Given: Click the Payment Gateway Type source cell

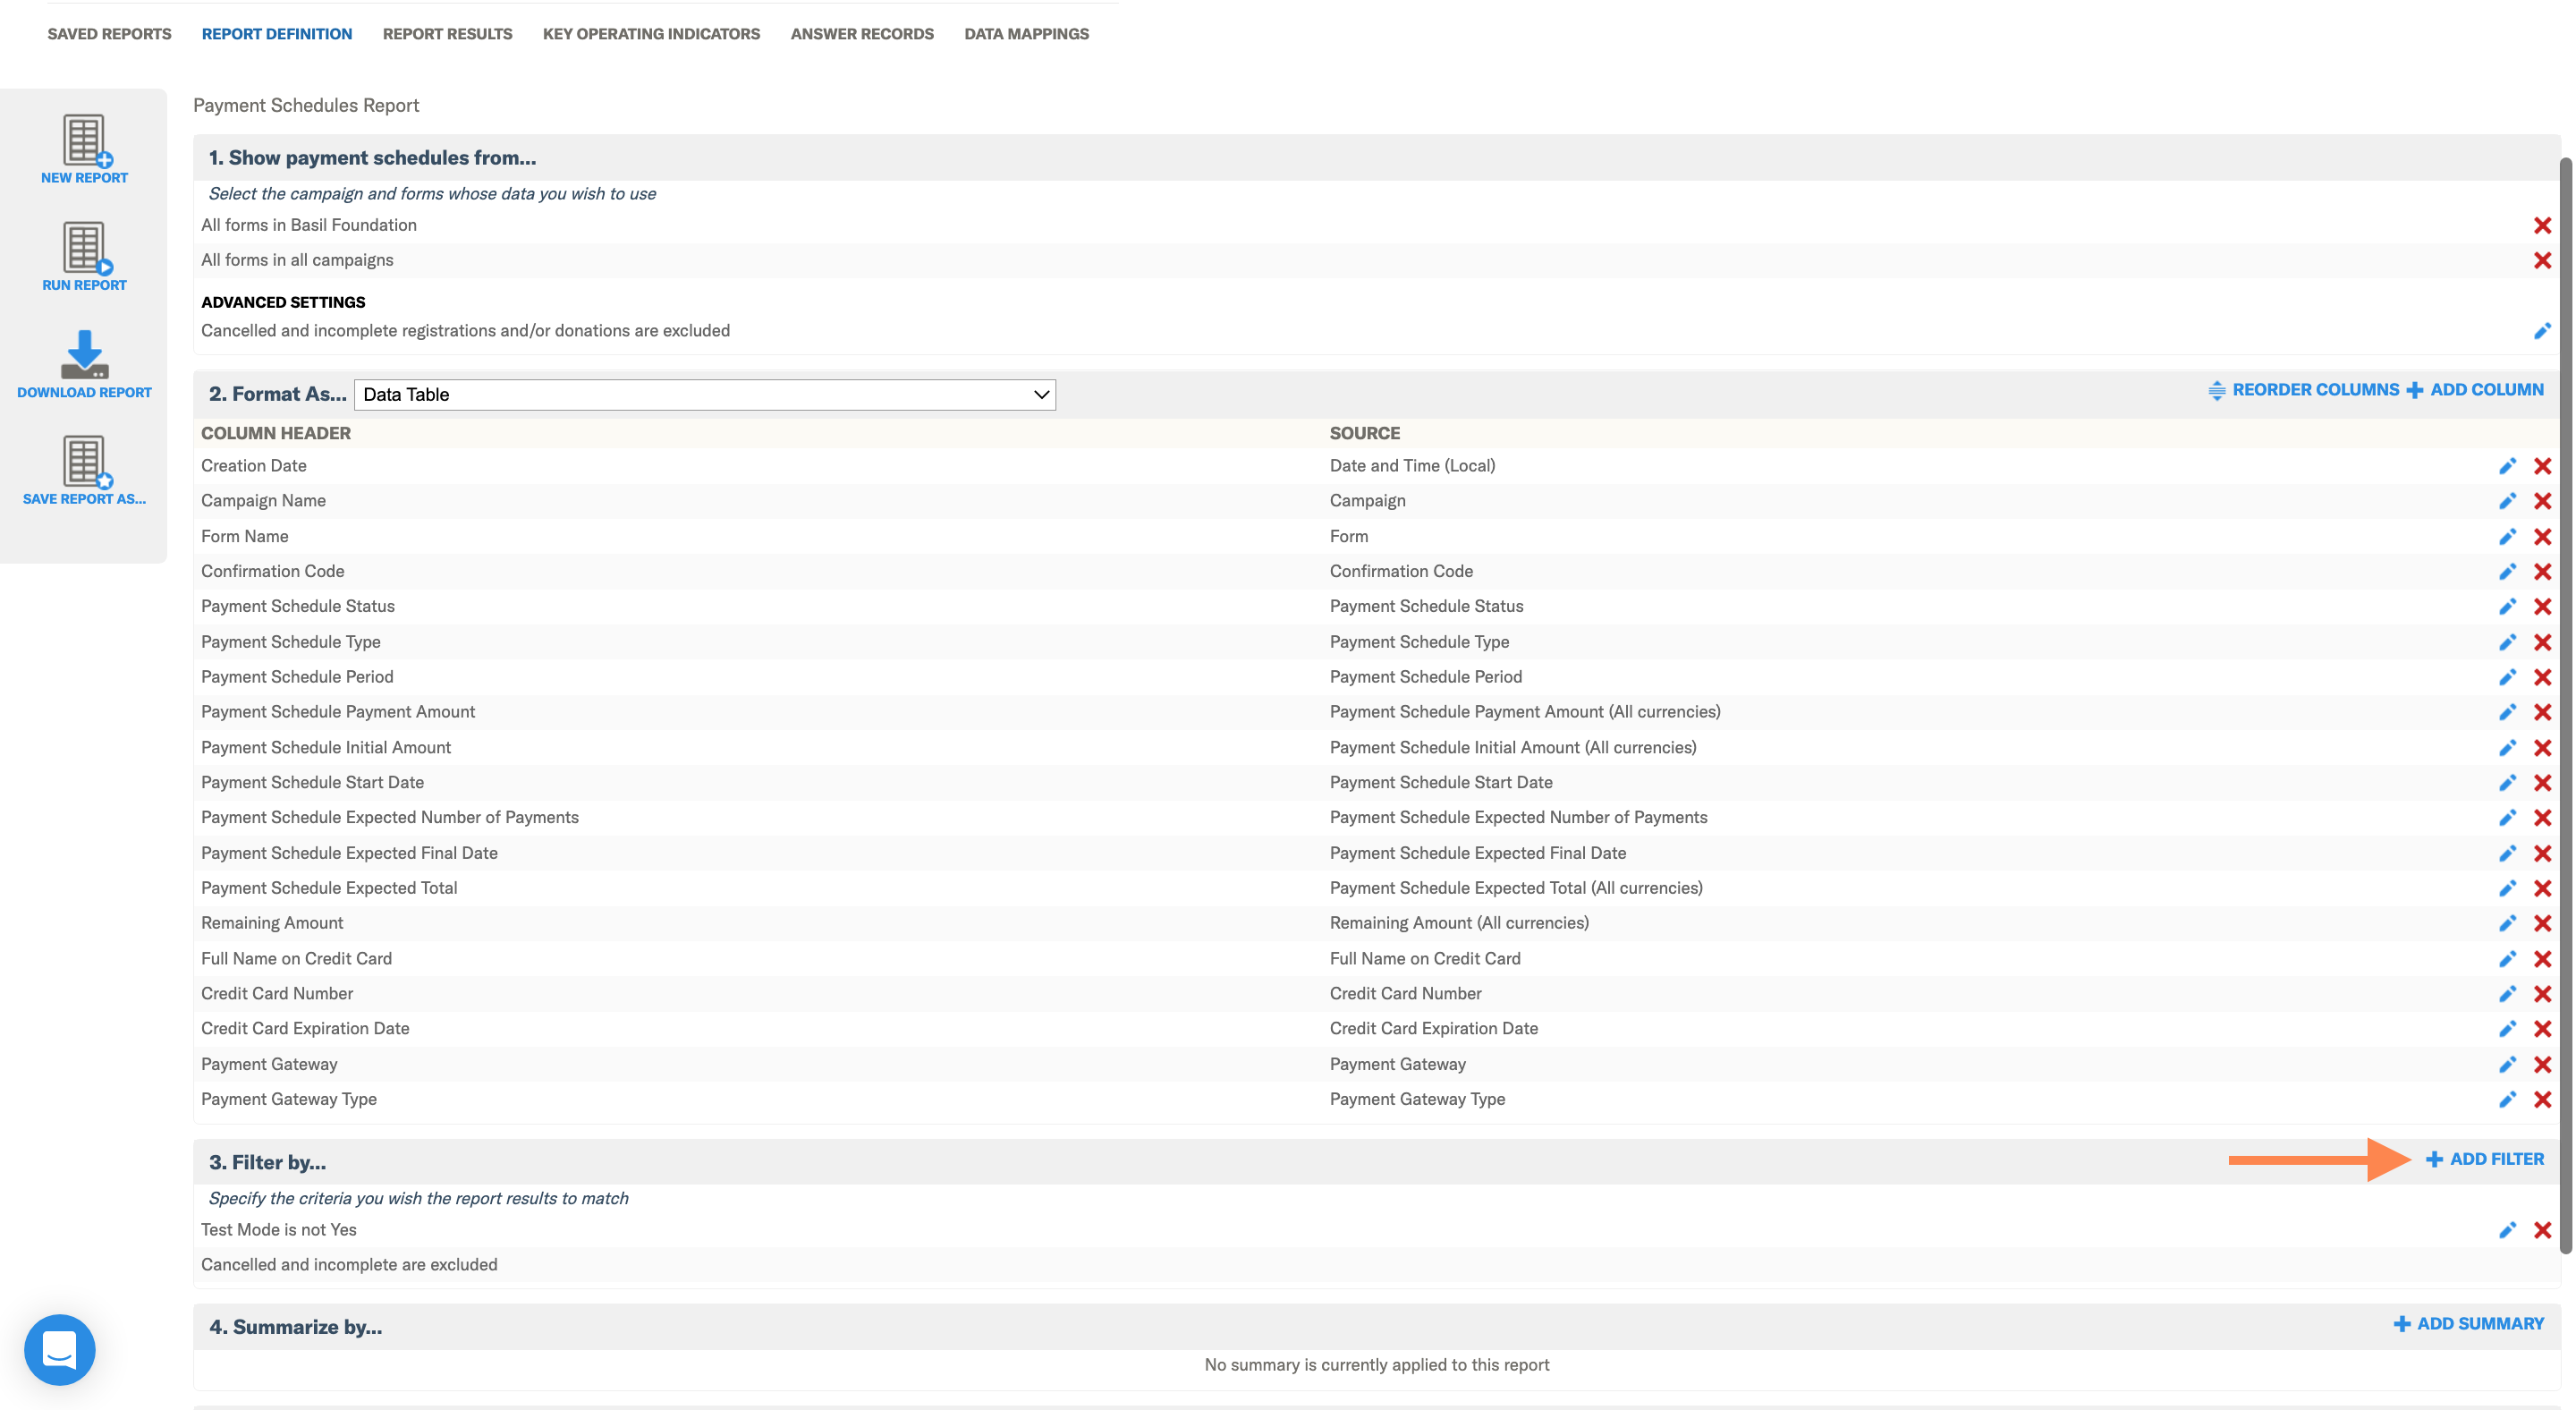Looking at the screenshot, I should coord(1417,1099).
